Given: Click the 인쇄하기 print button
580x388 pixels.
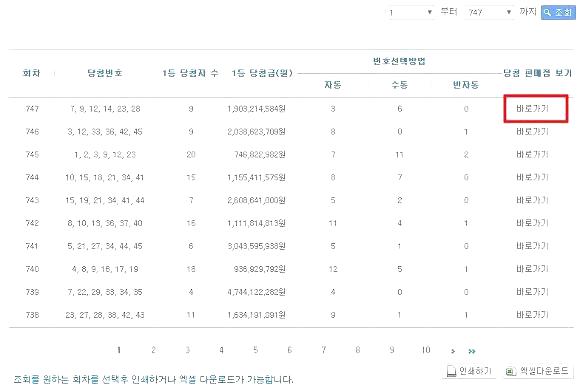Looking at the screenshot, I should [x=469, y=371].
